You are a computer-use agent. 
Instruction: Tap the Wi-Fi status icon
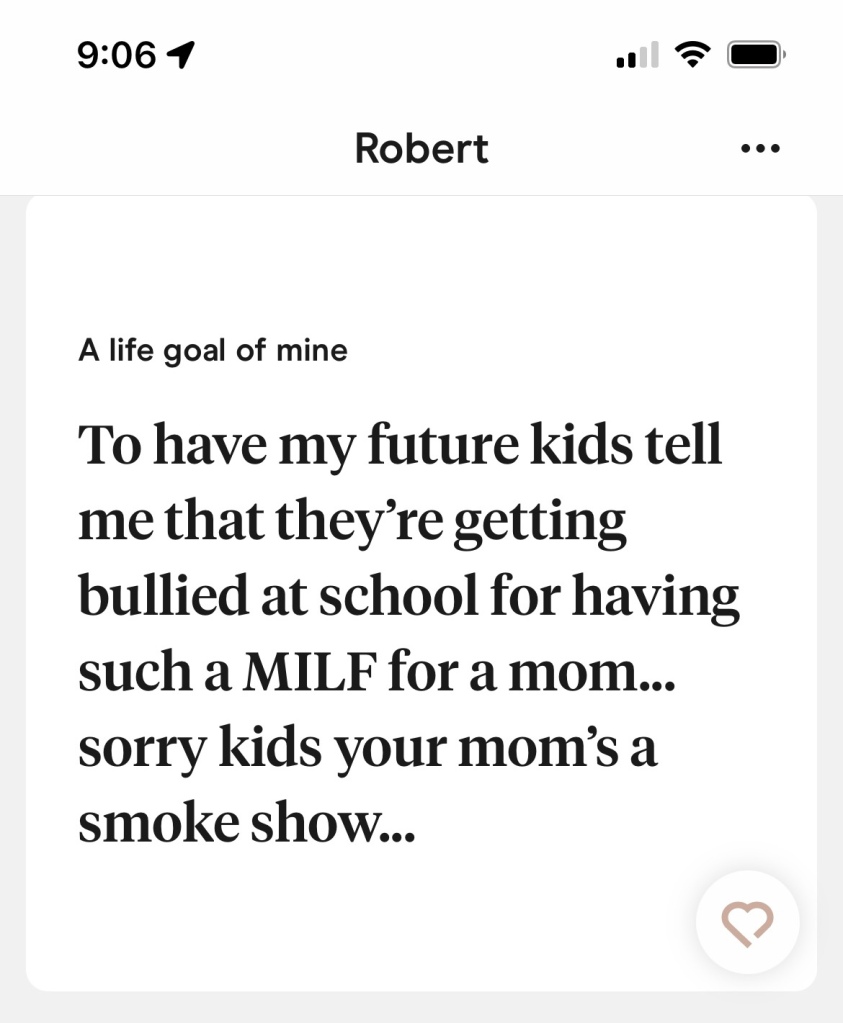coord(692,55)
